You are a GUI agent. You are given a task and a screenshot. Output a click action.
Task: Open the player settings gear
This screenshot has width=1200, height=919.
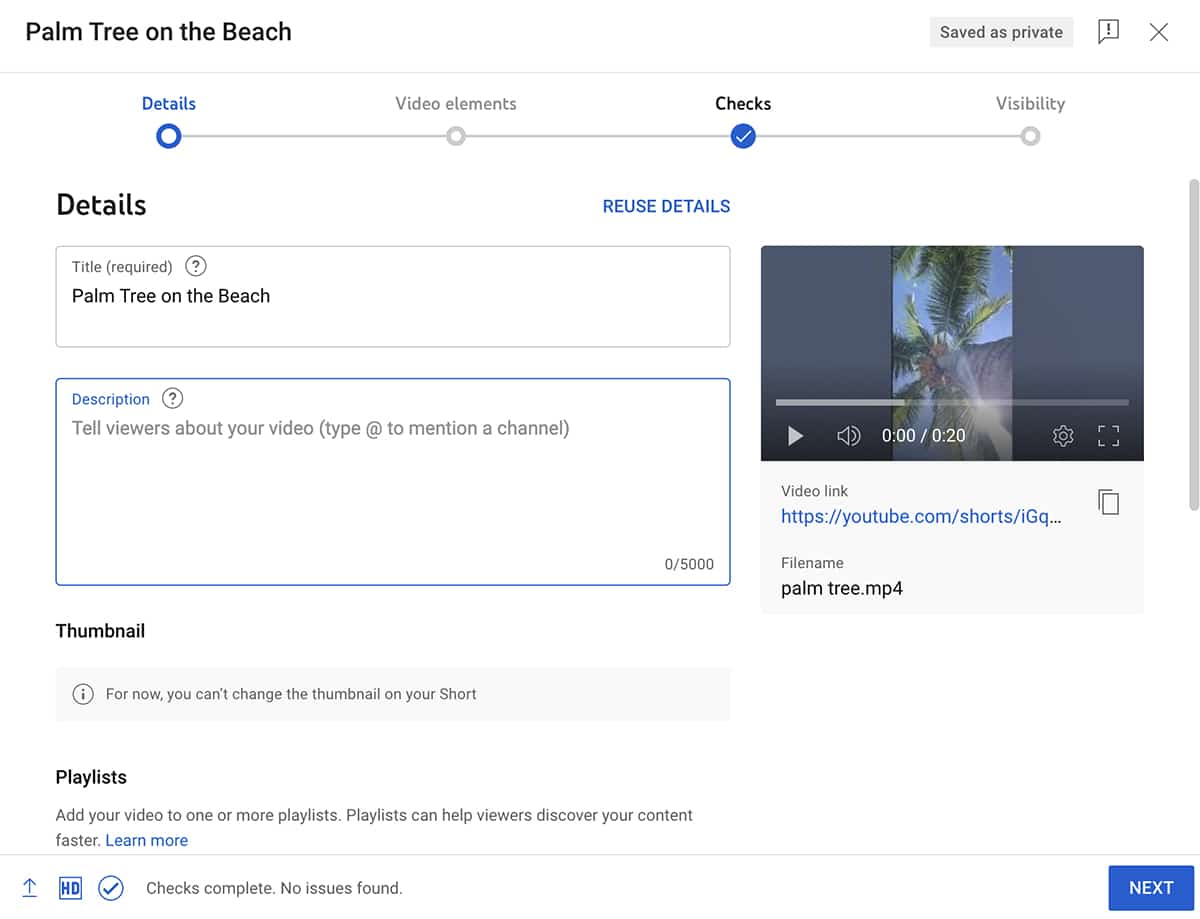point(1063,435)
